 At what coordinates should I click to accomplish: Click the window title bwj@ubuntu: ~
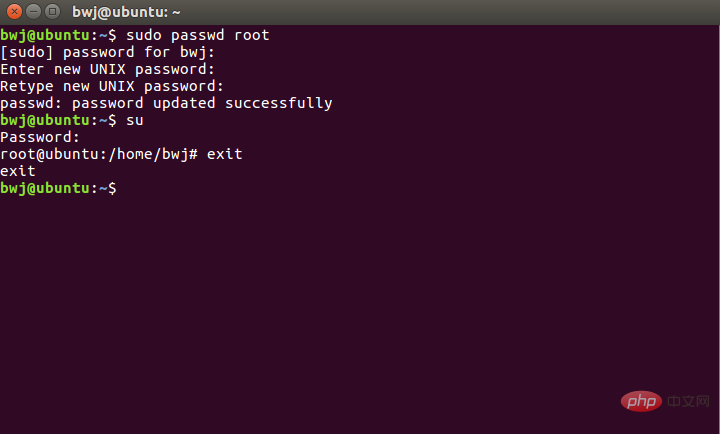124,12
